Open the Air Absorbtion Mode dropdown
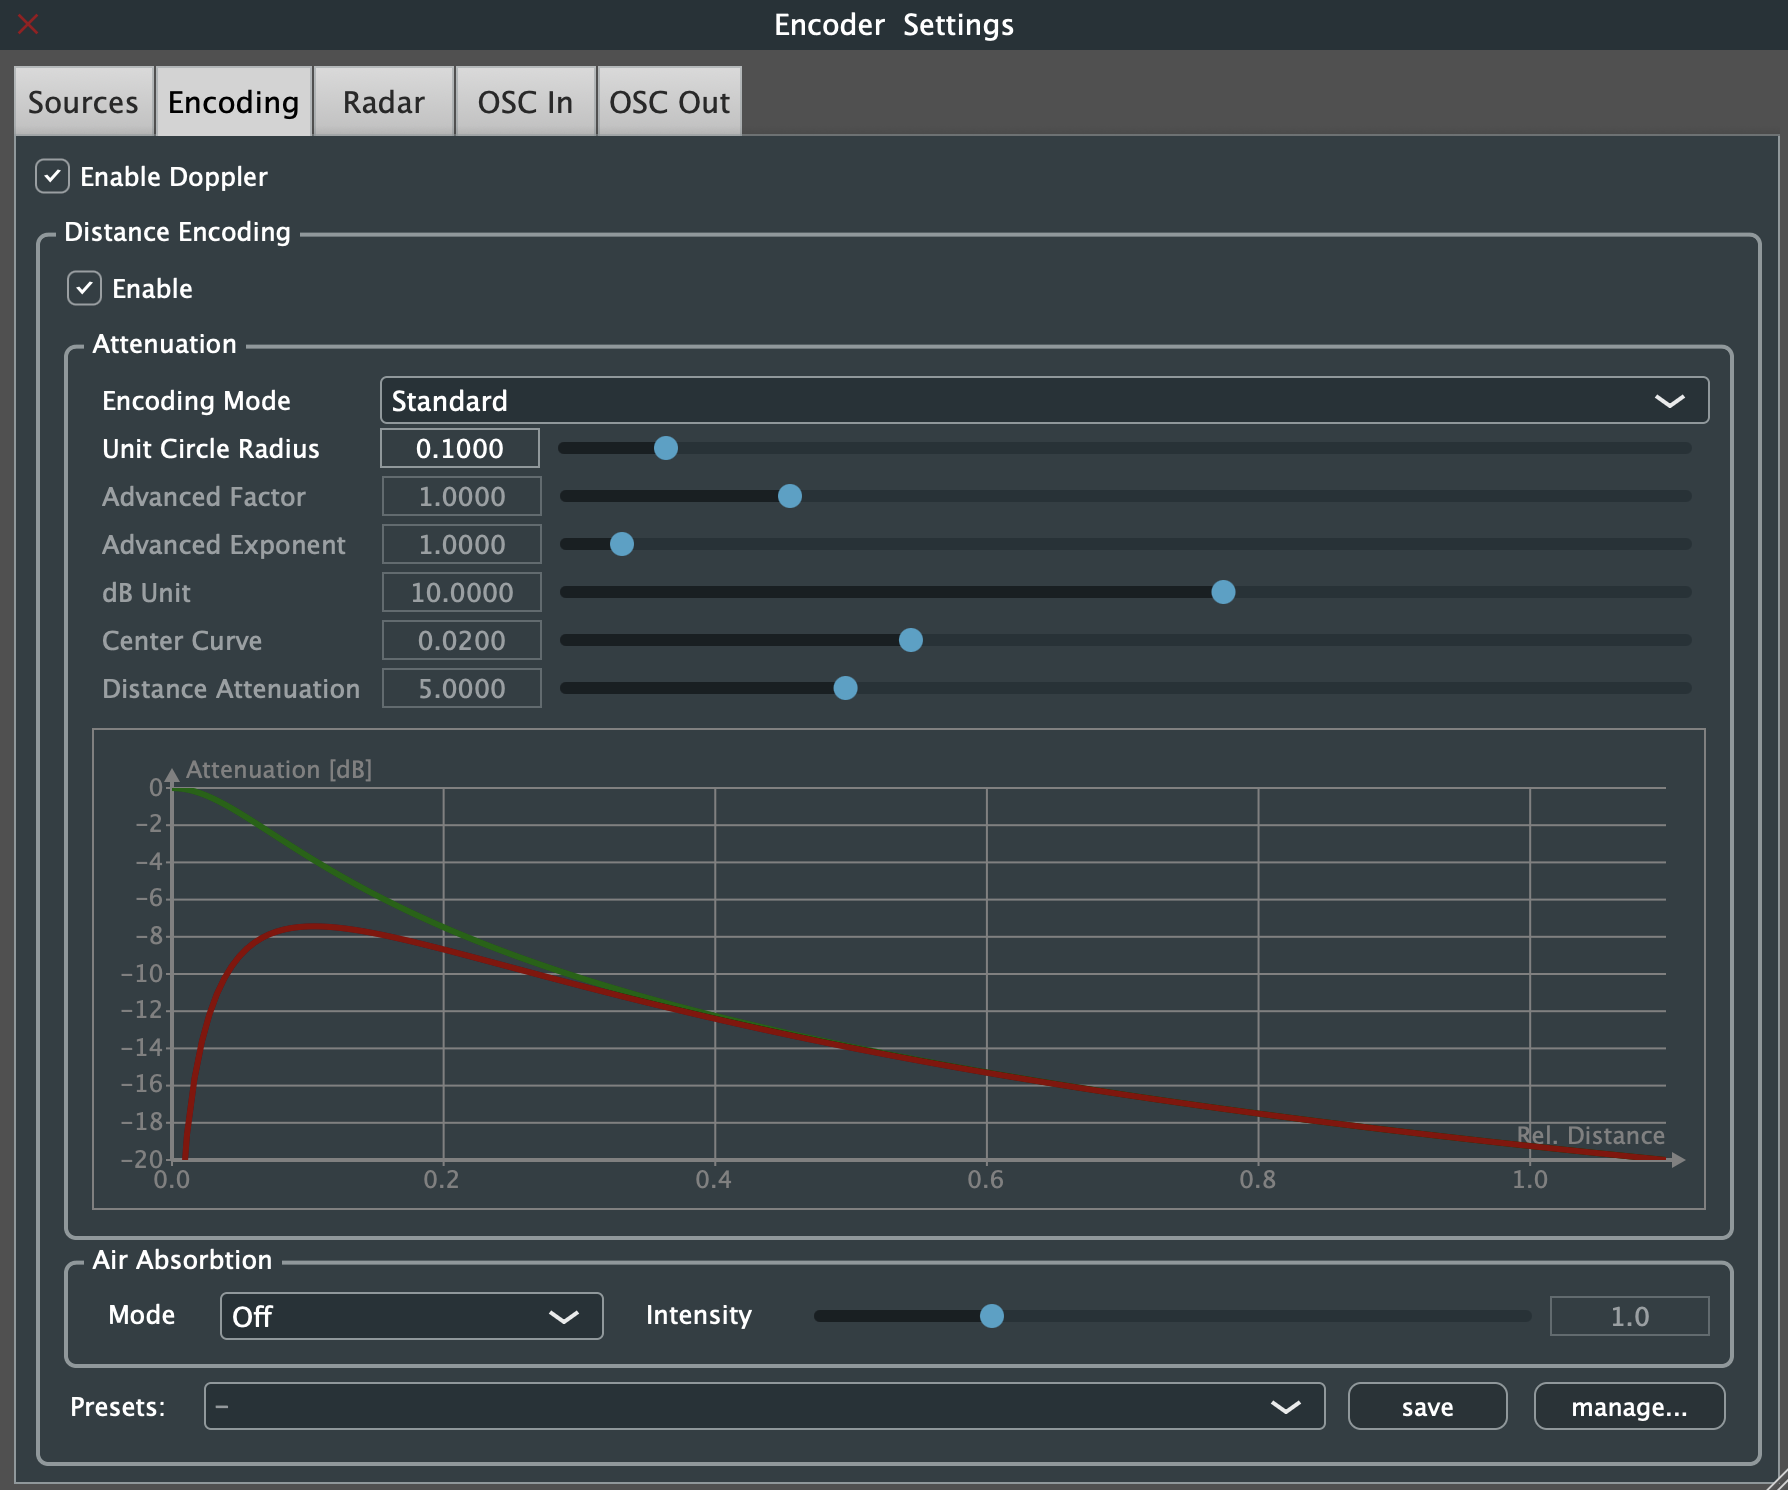Viewport: 1788px width, 1490px height. click(410, 1316)
